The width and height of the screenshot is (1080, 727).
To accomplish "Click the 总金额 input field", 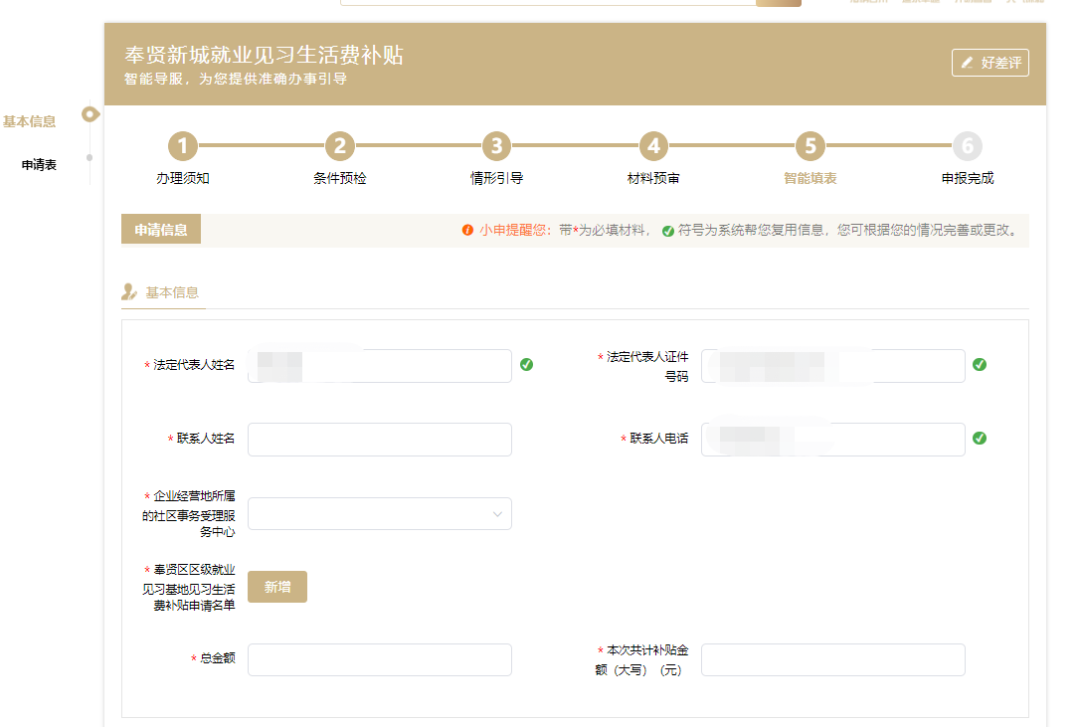I will tap(379, 659).
